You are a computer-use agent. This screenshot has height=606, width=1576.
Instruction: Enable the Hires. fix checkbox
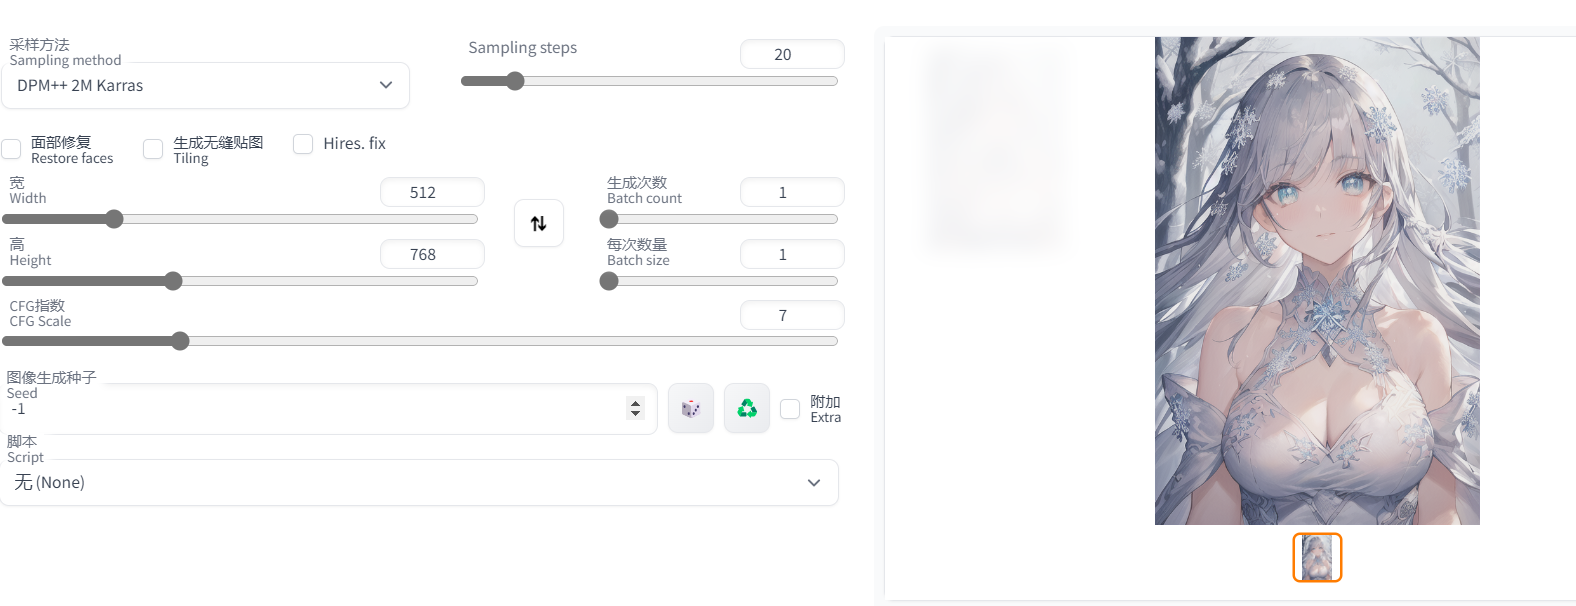tap(303, 144)
